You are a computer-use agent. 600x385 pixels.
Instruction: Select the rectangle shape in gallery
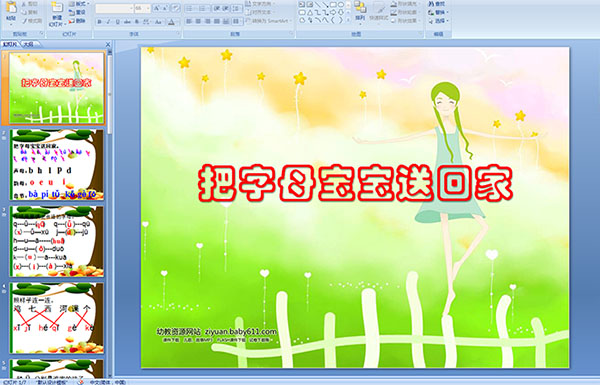click(333, 5)
